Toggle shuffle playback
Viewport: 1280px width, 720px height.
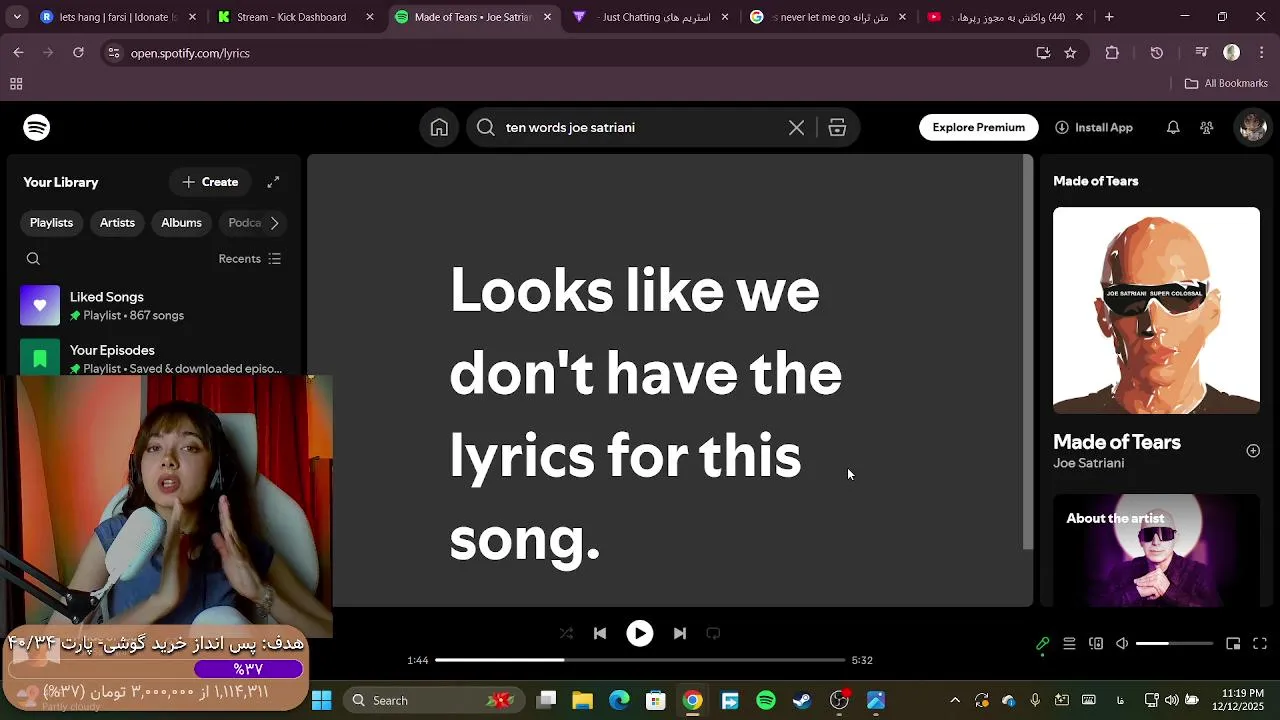[566, 633]
